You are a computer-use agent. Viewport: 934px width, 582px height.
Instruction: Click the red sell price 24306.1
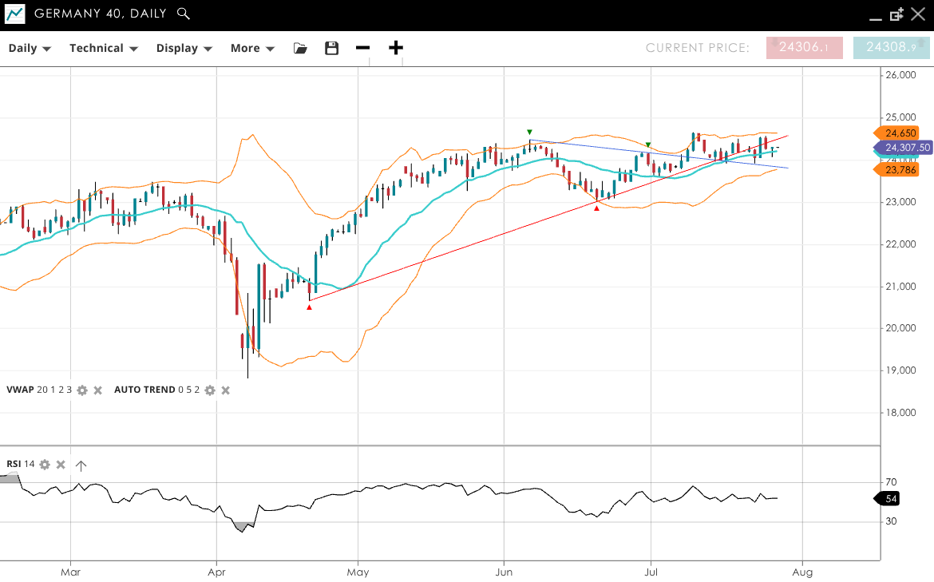[x=804, y=48]
